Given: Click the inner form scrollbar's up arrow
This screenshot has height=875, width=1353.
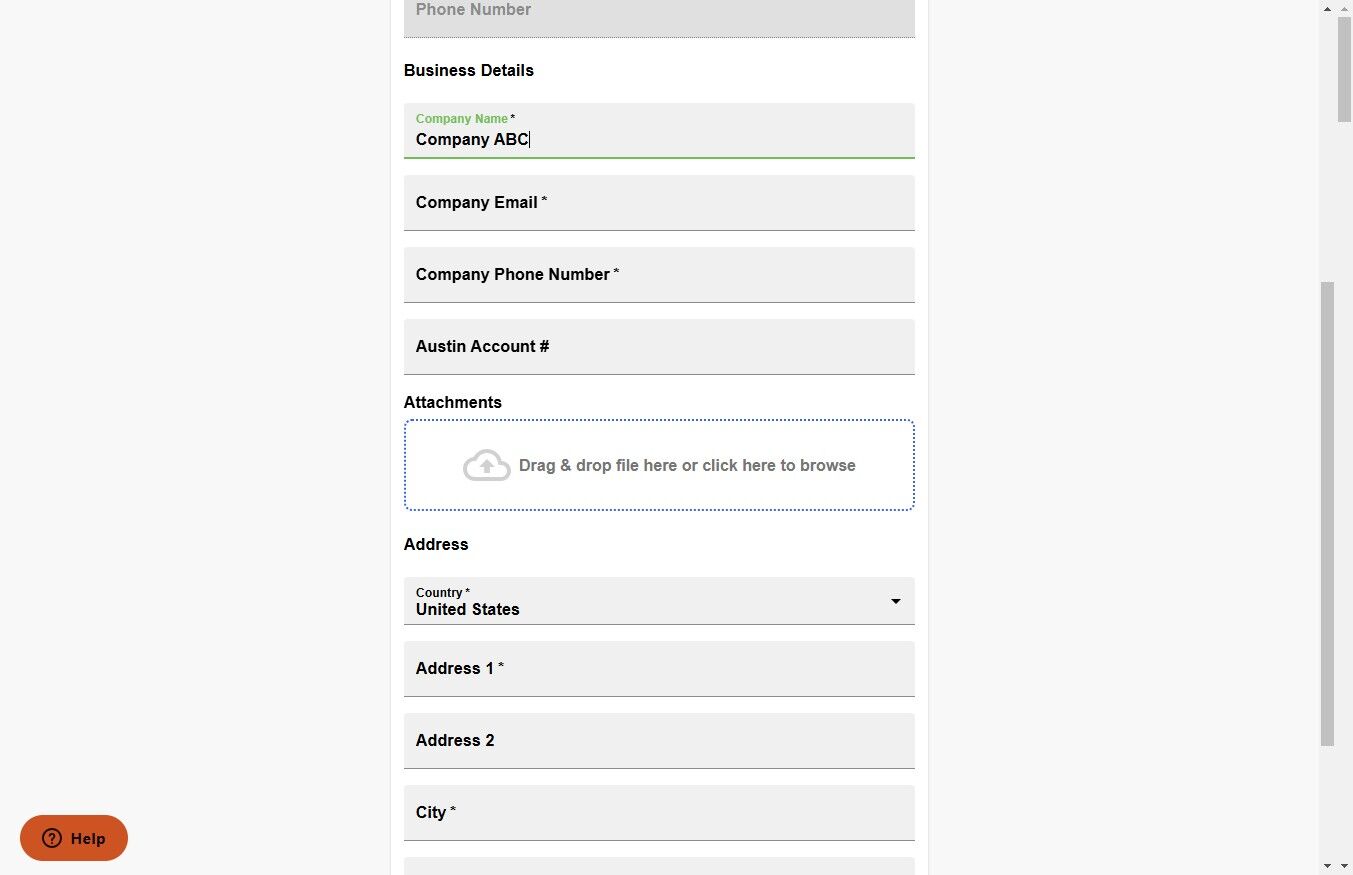Looking at the screenshot, I should (x=1327, y=9).
